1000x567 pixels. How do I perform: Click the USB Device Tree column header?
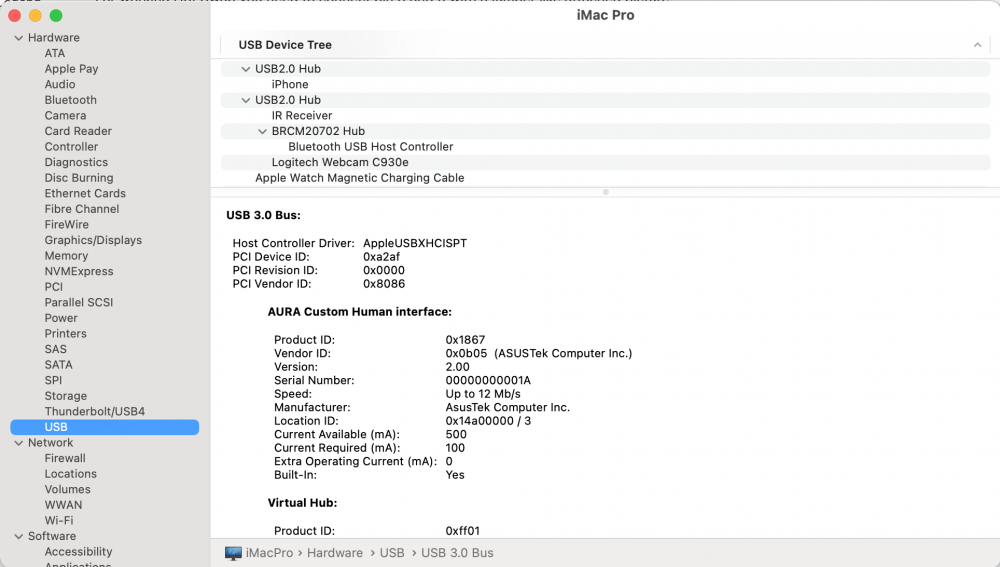click(285, 45)
